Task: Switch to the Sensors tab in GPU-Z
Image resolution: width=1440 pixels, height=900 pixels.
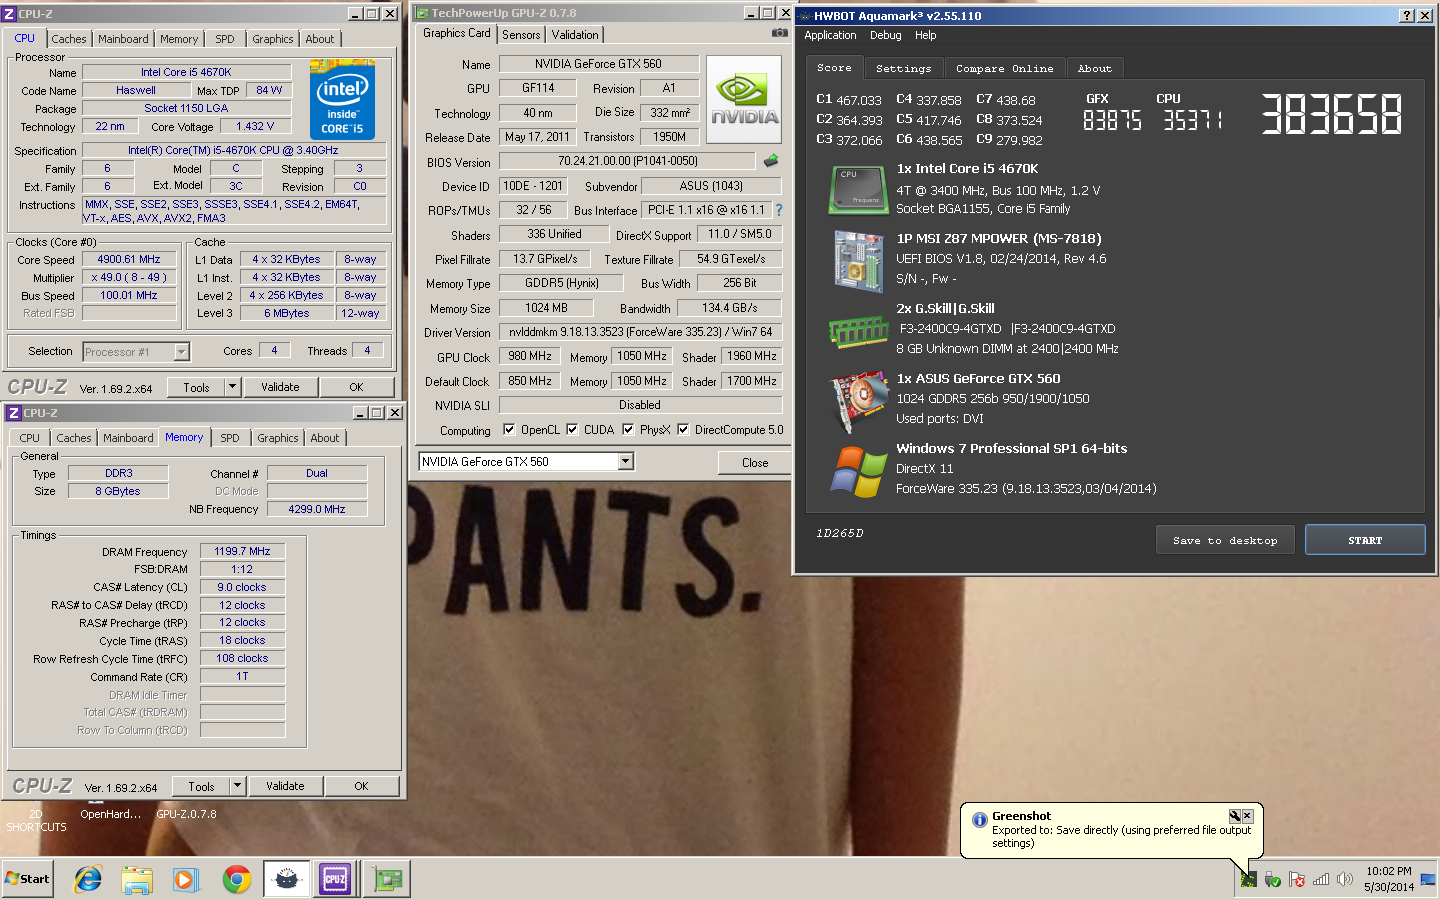Action: [521, 35]
